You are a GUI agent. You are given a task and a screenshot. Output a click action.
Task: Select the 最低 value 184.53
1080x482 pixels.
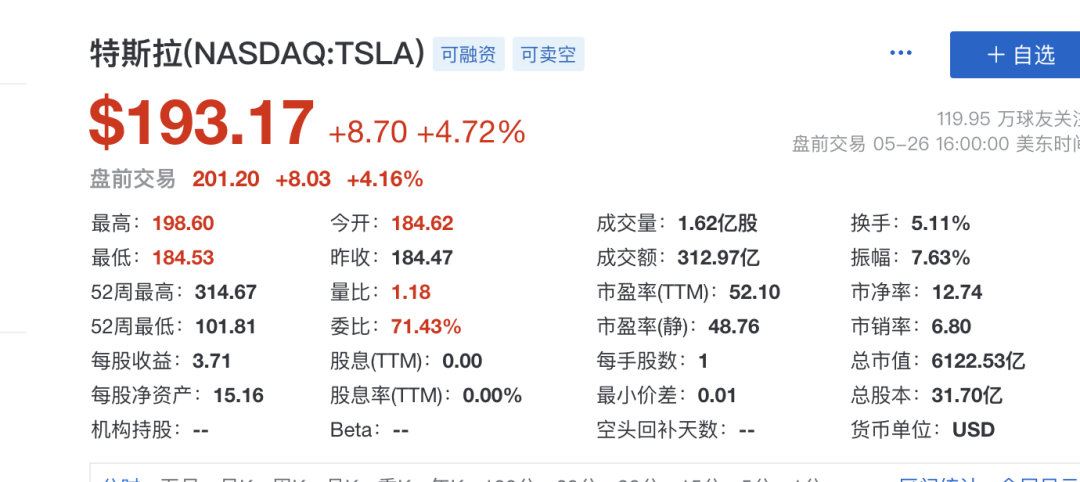point(183,258)
